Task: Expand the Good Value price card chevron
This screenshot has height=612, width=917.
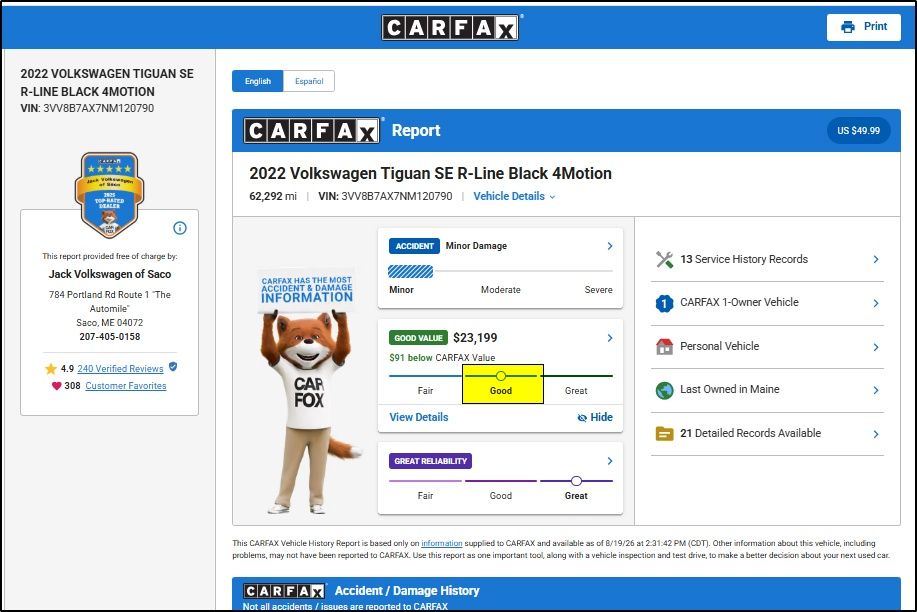Action: tap(609, 338)
